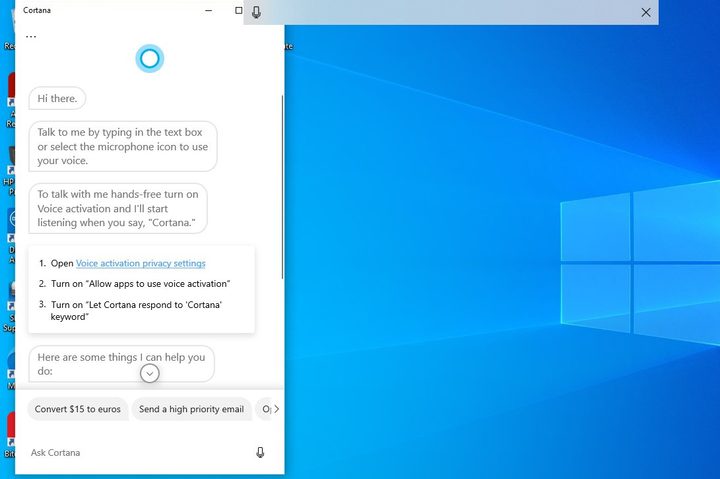Minimize the Cortana window
Image resolution: width=720 pixels, height=479 pixels.
coord(208,10)
